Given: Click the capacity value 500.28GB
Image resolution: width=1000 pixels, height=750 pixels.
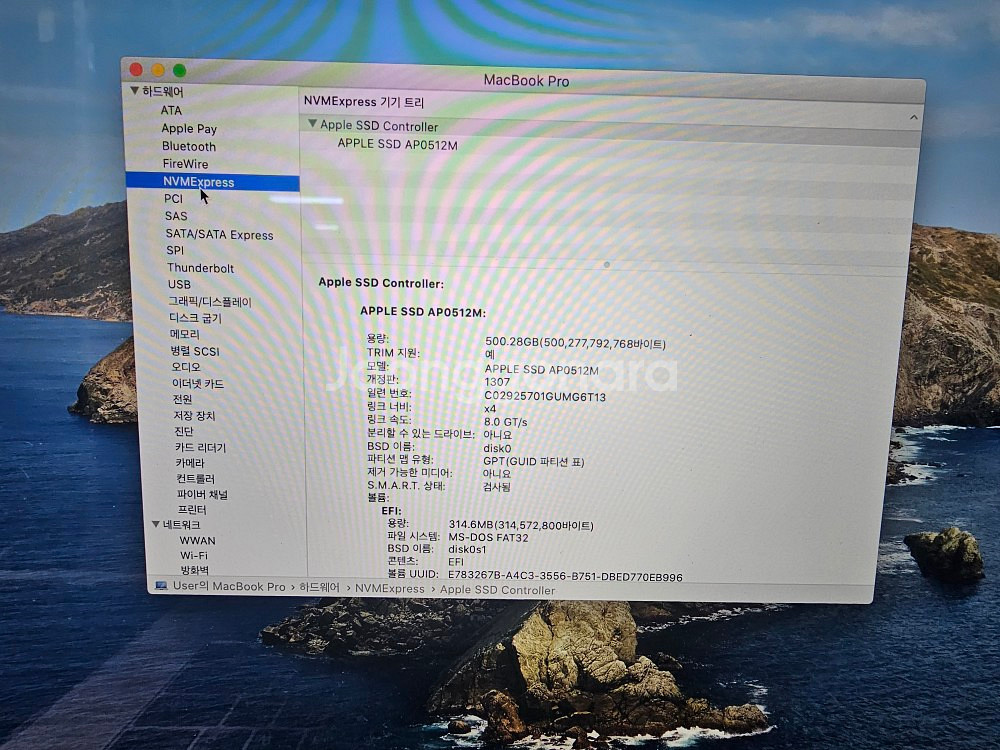Looking at the screenshot, I should pos(575,343).
